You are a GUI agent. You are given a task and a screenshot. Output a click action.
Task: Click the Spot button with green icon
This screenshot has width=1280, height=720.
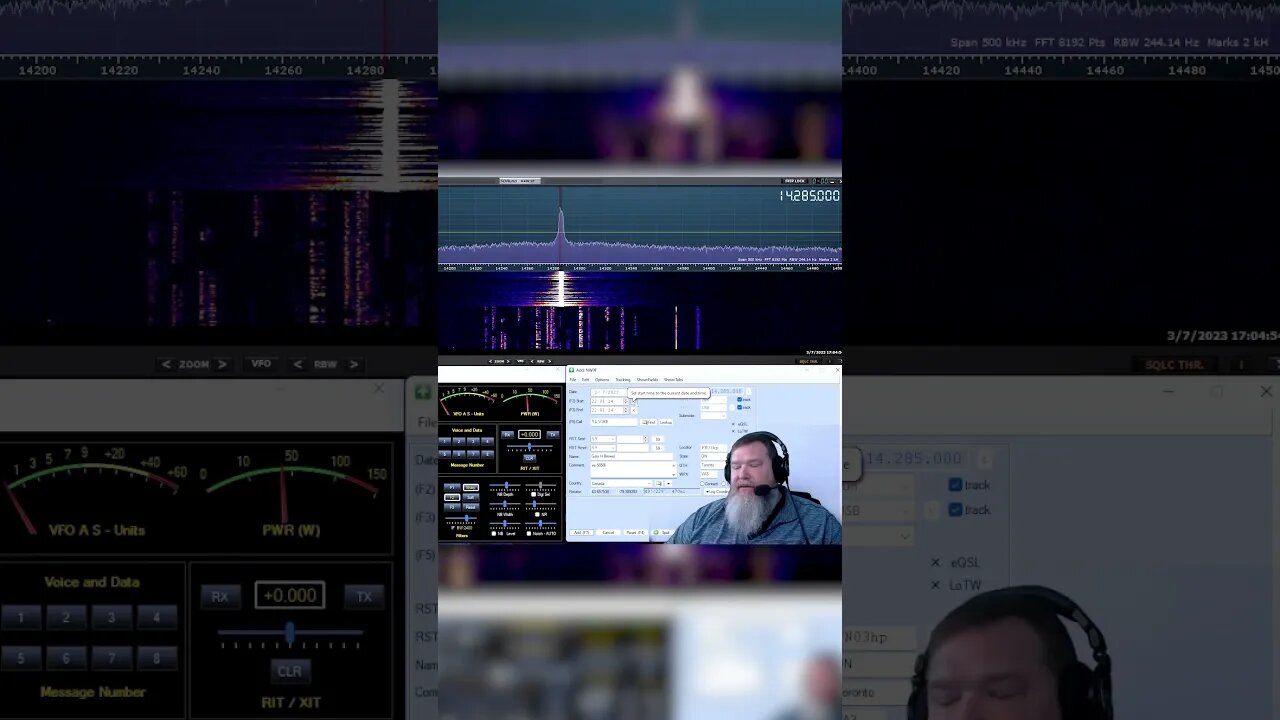661,532
